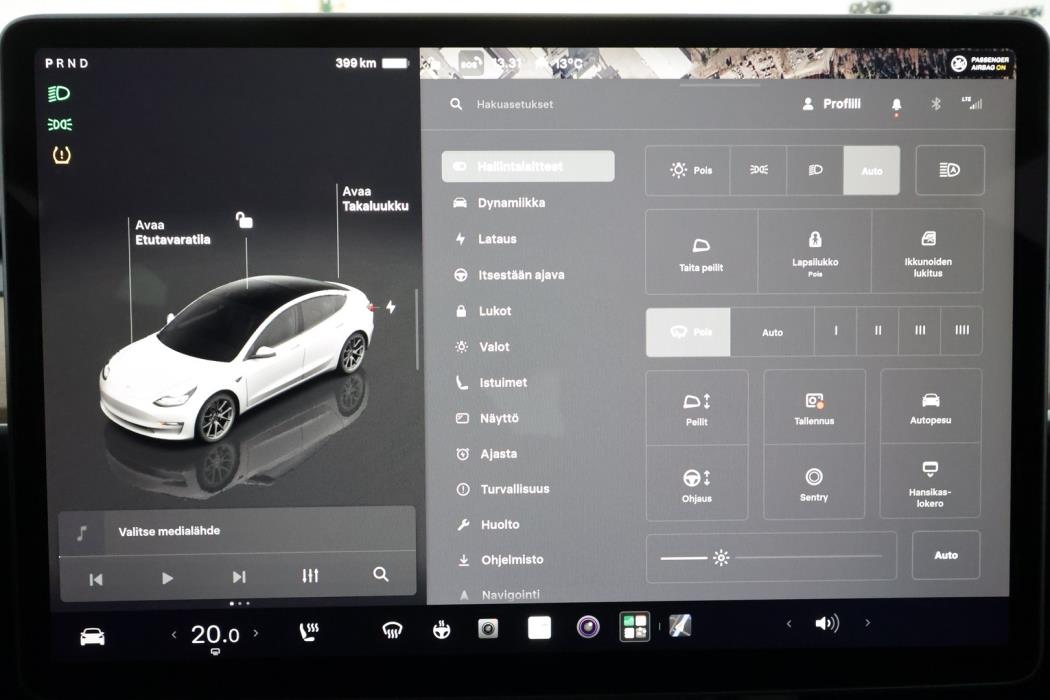The height and width of the screenshot is (700, 1050).
Task: Open the camera app purple icon
Action: click(588, 627)
